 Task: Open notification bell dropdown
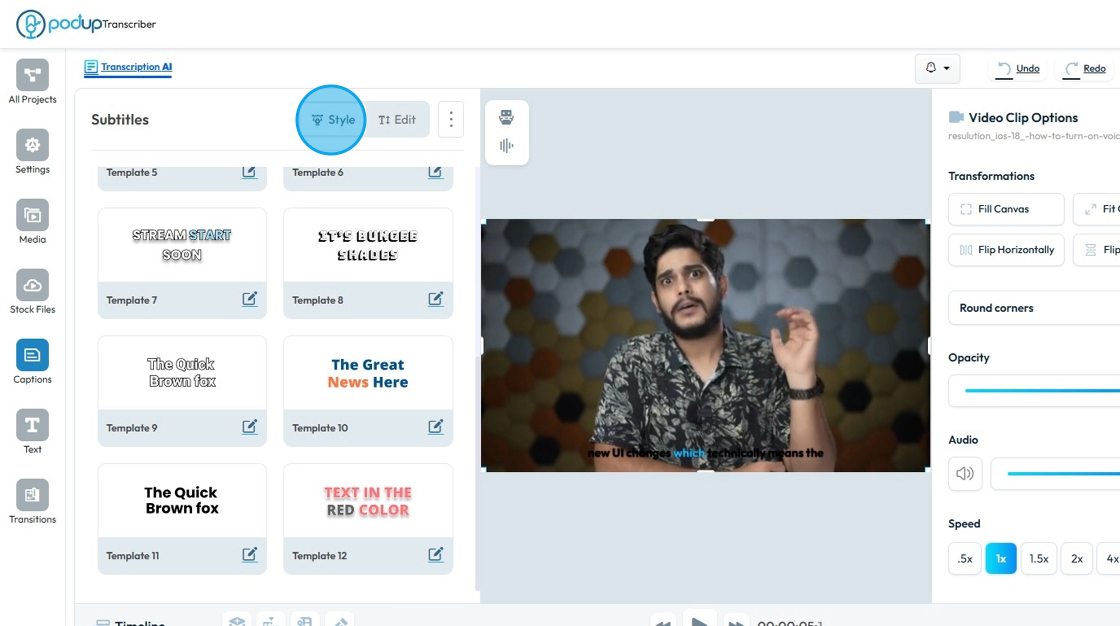coord(937,68)
